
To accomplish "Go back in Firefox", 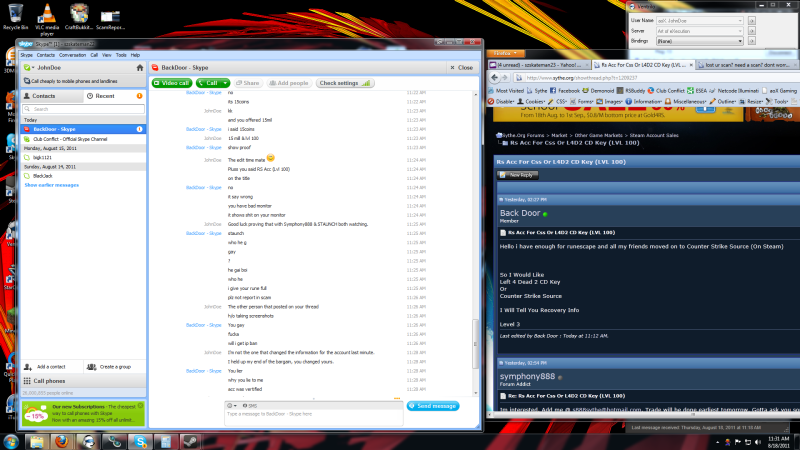I will [x=494, y=78].
